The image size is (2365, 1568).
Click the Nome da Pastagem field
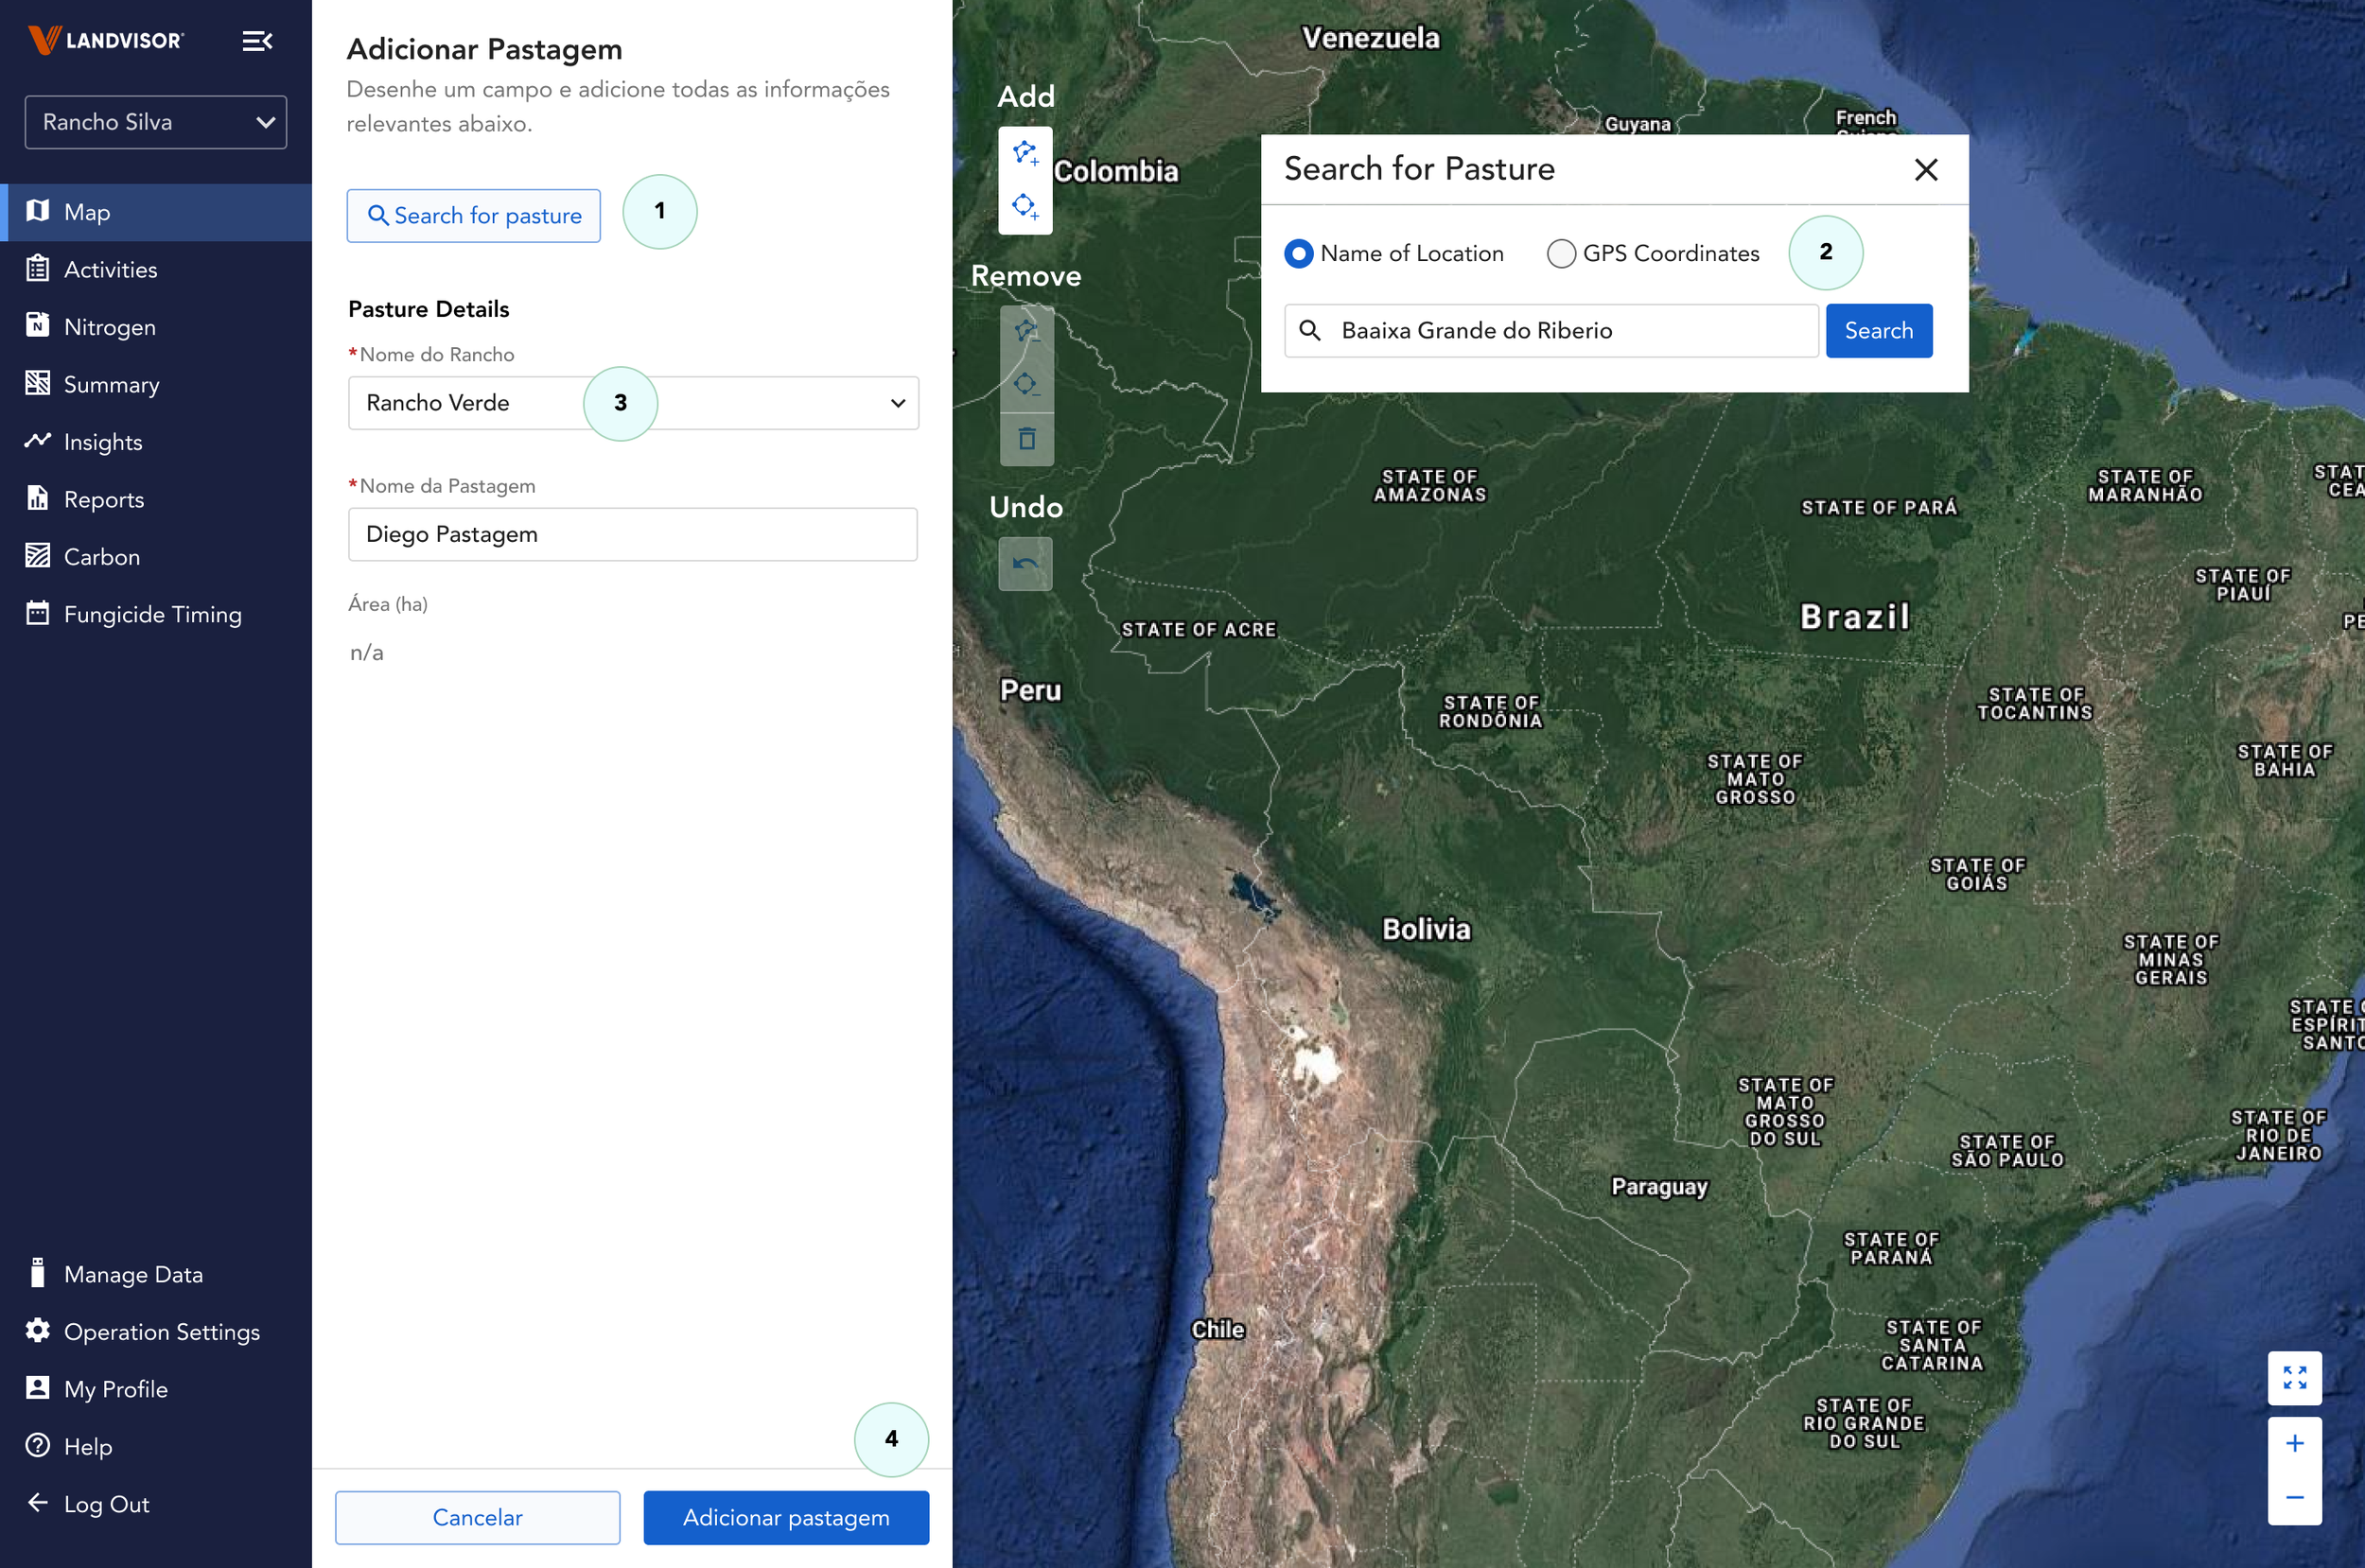[632, 534]
